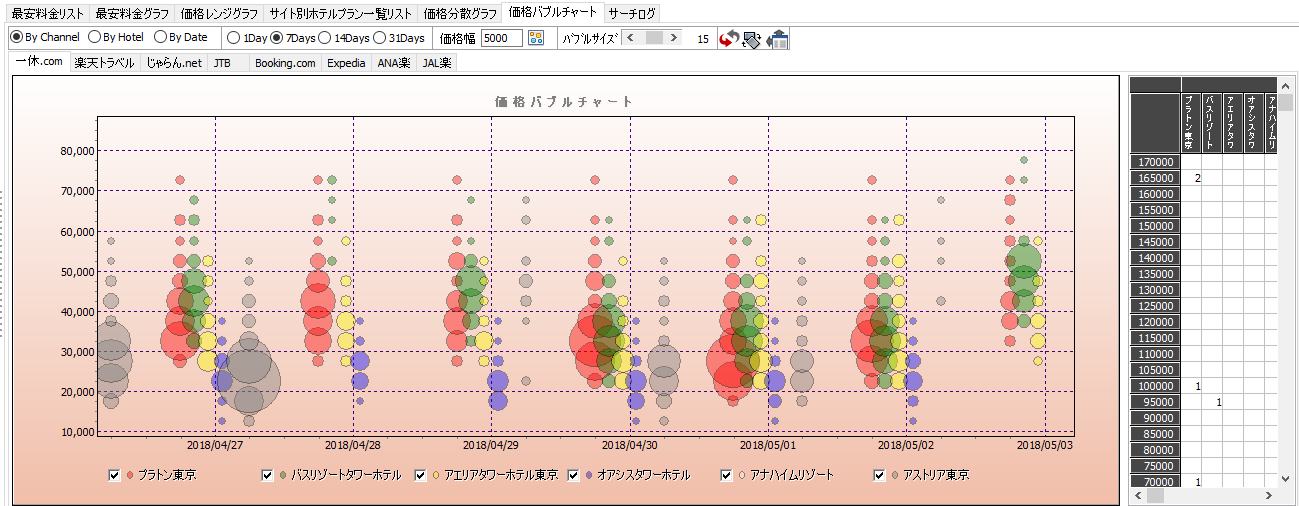Decrease bubble size with left arrow
The height and width of the screenshot is (506, 1299).
[630, 38]
